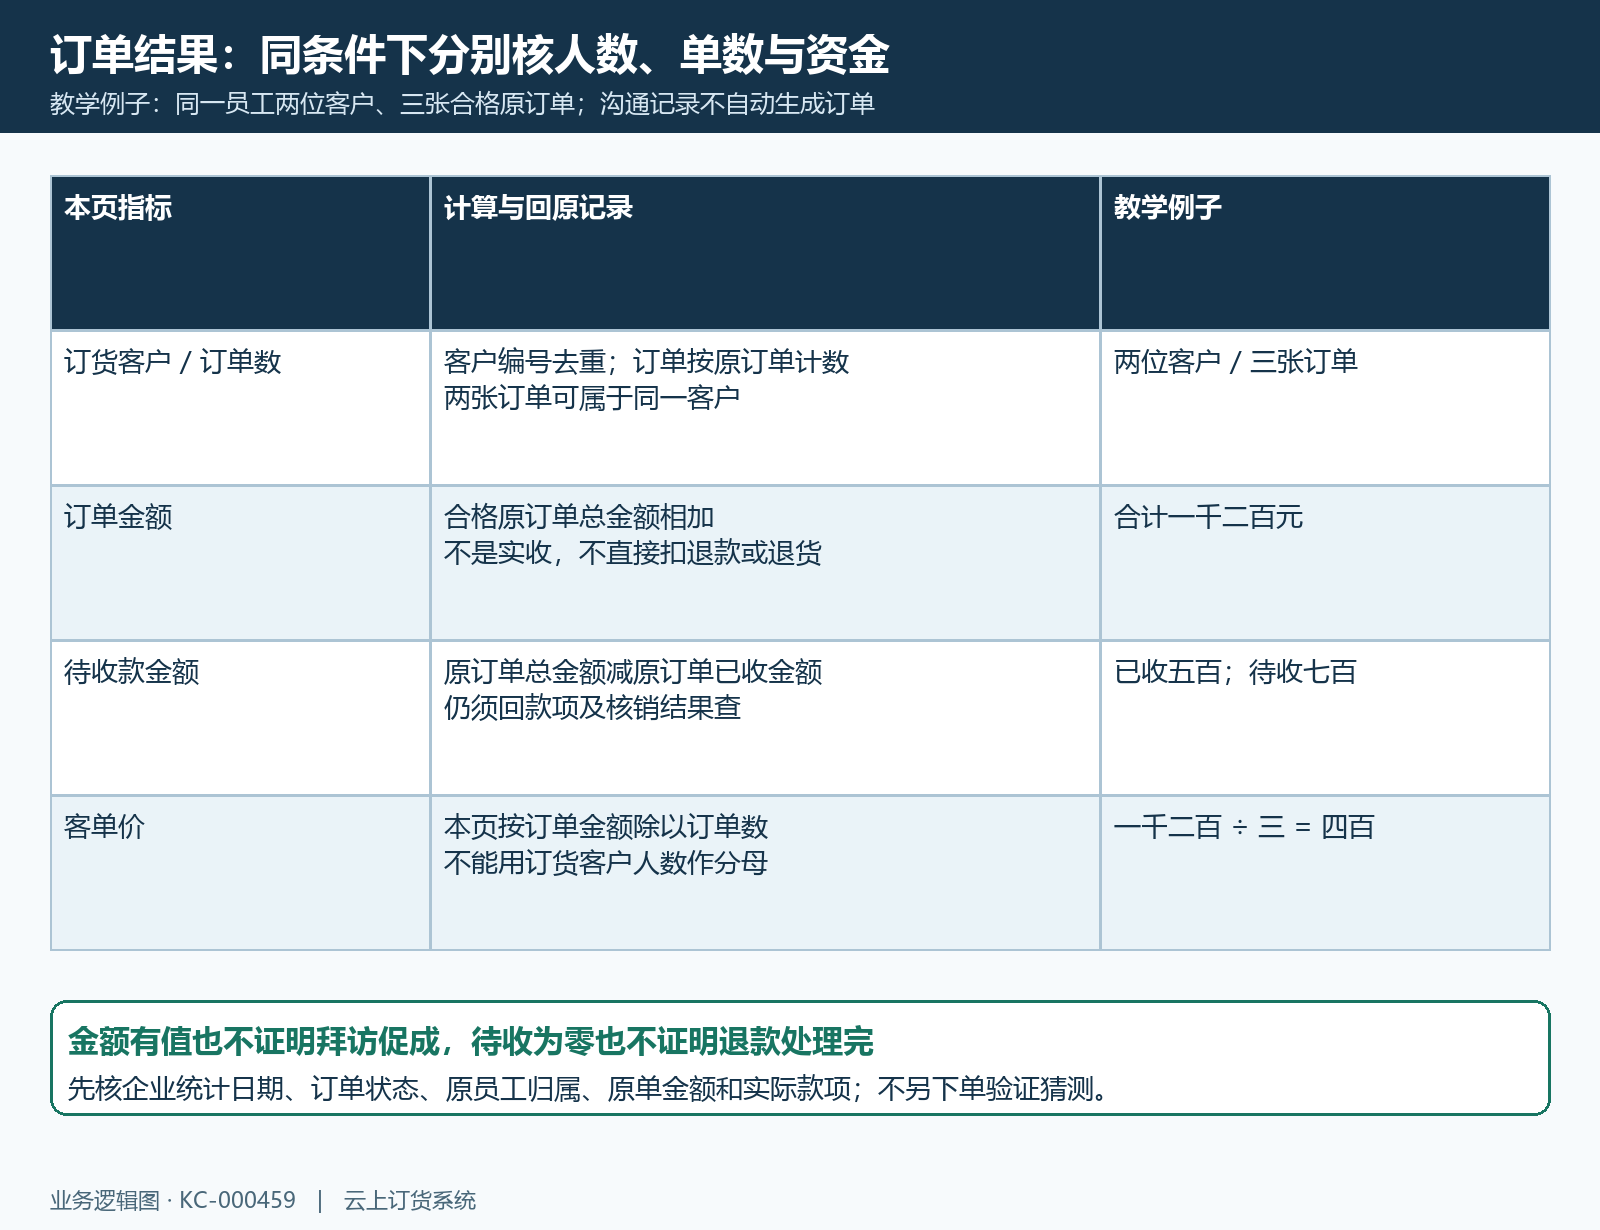This screenshot has height=1230, width=1600.
Task: Select the 待收款金额 cell
Action: pyautogui.click(x=240, y=718)
